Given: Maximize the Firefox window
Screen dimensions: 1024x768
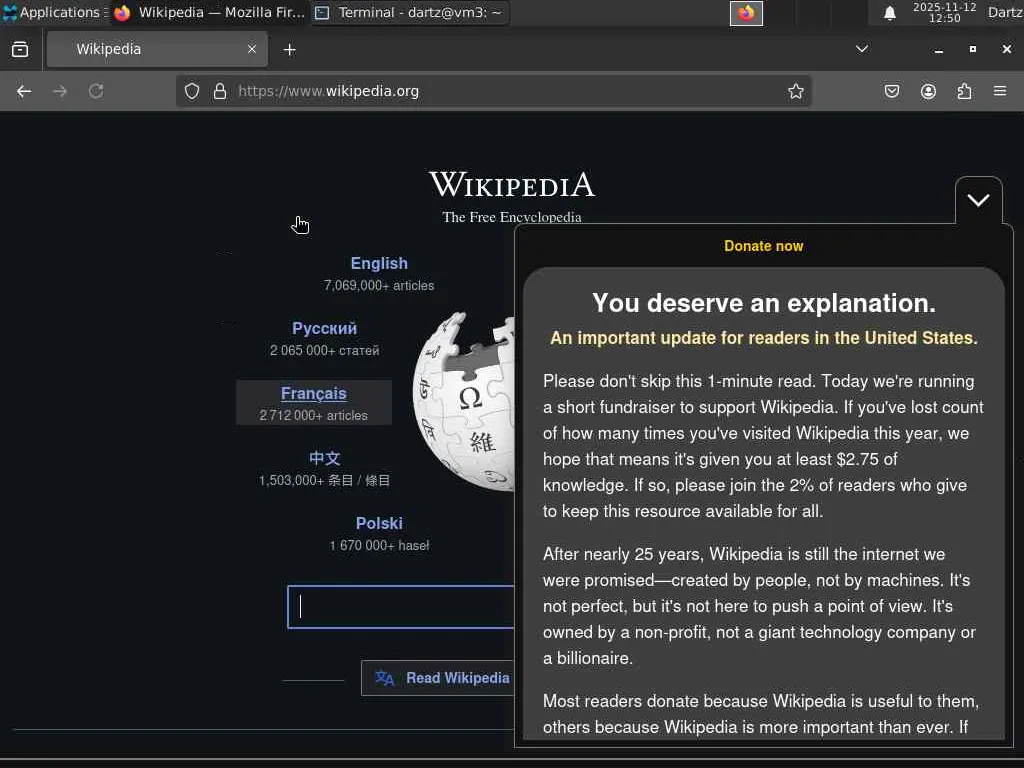Looking at the screenshot, I should pos(972,49).
